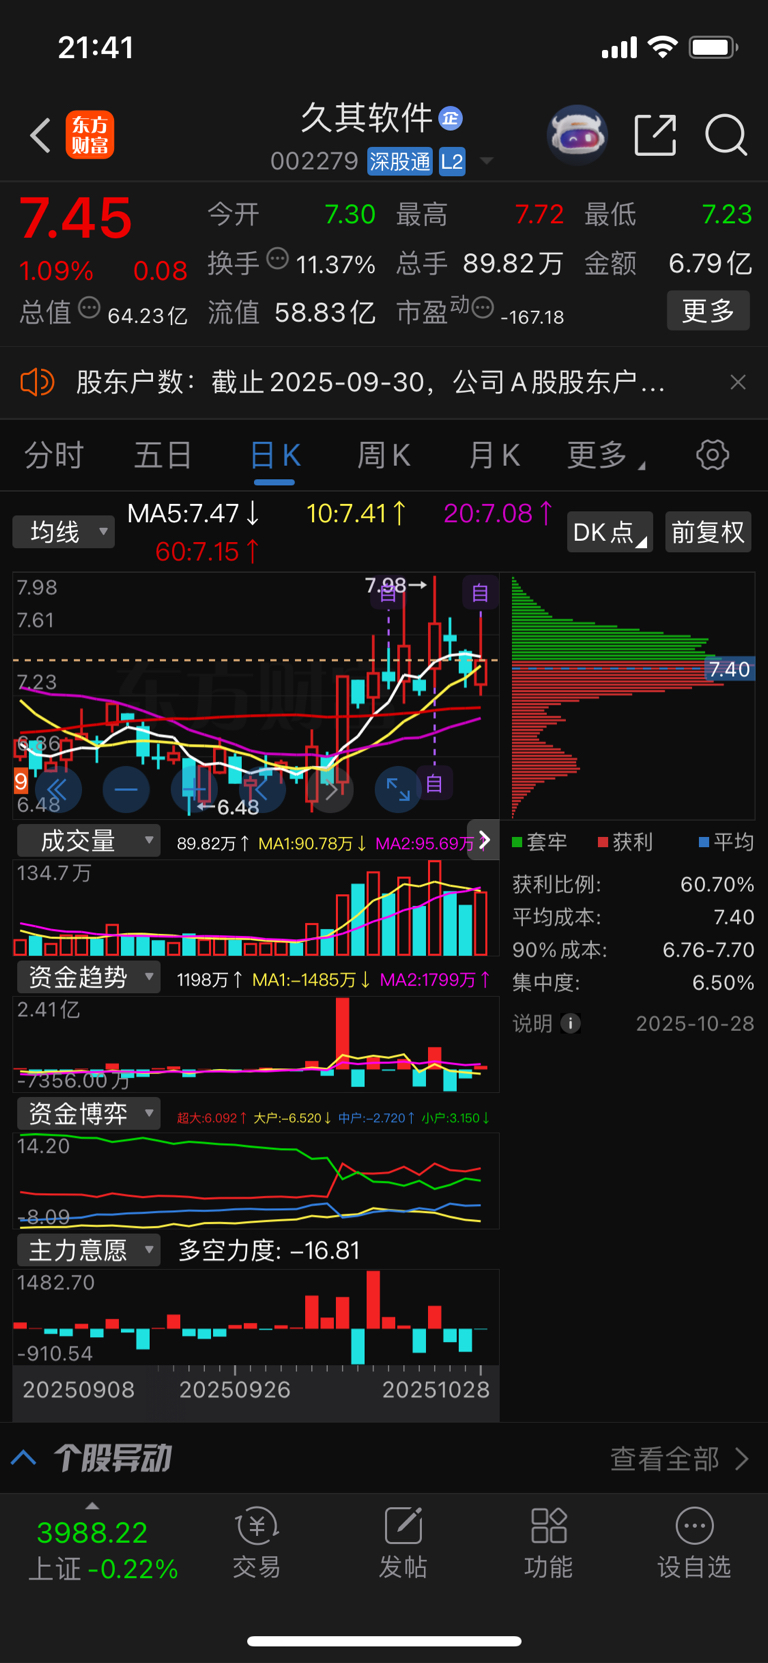Screen dimensions: 768x1663
Task: Open chart settings gear icon
Action: pos(712,455)
